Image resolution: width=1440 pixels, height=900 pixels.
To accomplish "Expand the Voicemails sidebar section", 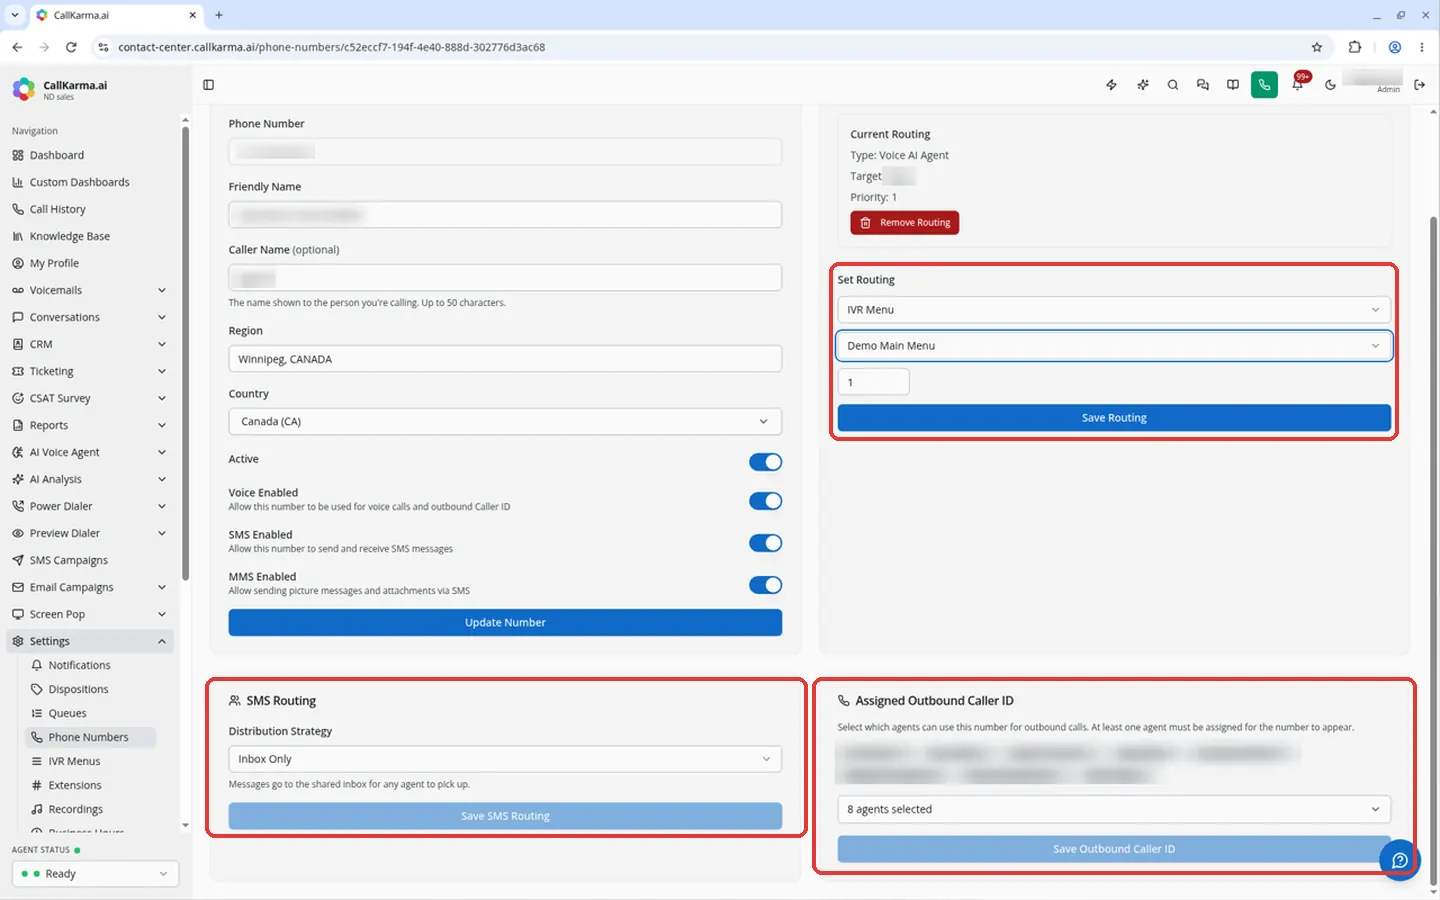I will pos(89,290).
